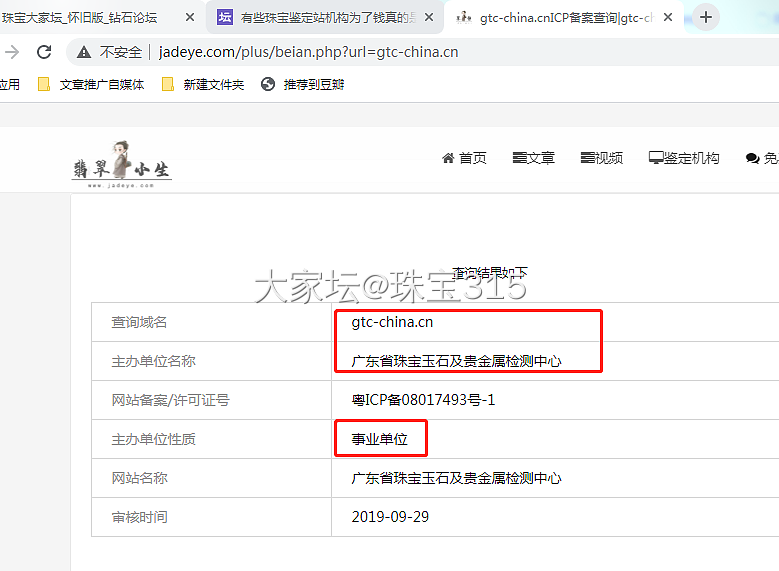Click the 粤ICP备08017493号-1 value

(x=423, y=400)
